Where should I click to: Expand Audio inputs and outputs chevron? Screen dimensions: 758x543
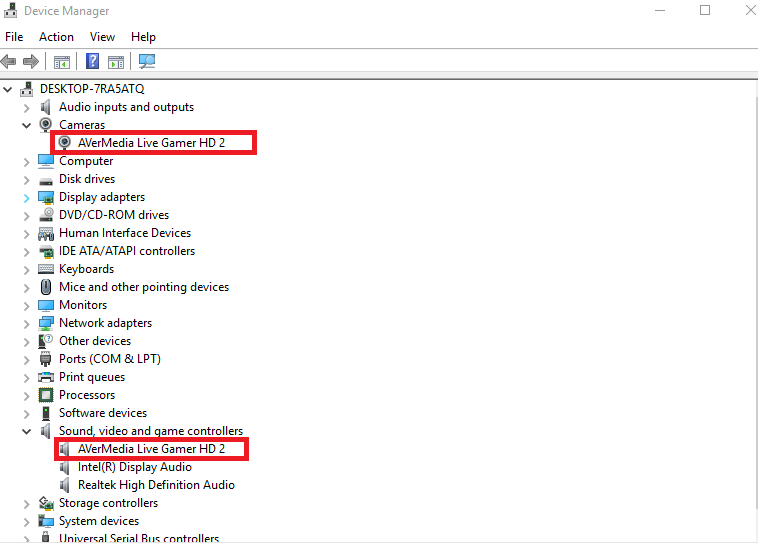(x=27, y=107)
